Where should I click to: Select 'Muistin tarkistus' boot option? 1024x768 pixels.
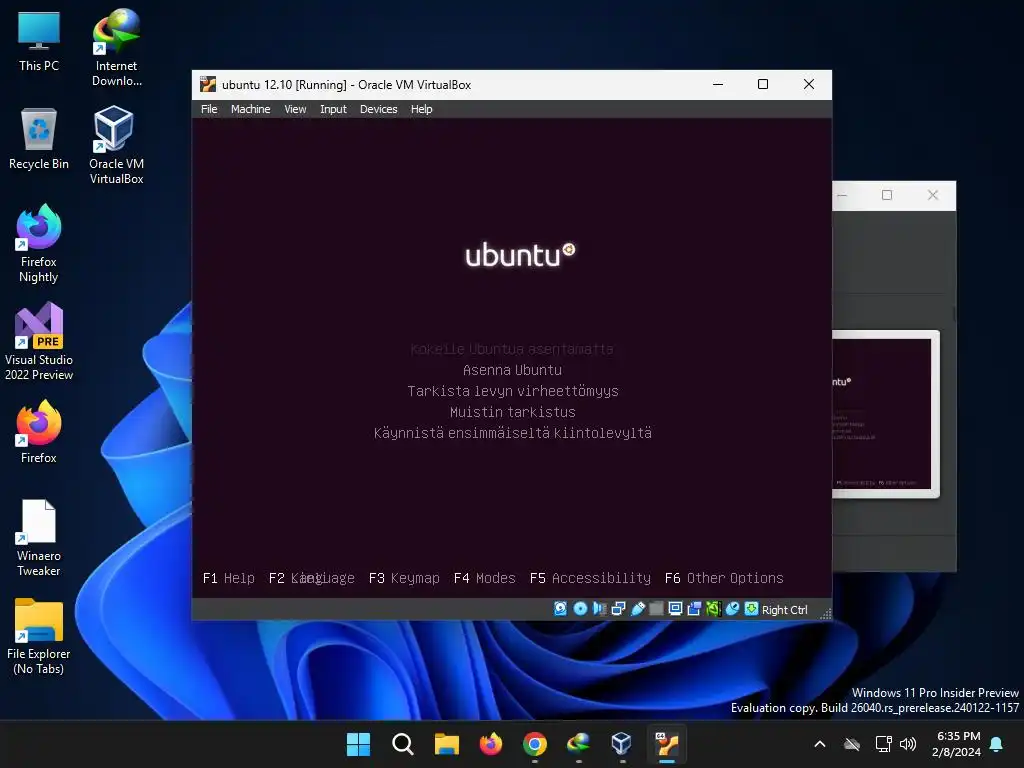[513, 412]
